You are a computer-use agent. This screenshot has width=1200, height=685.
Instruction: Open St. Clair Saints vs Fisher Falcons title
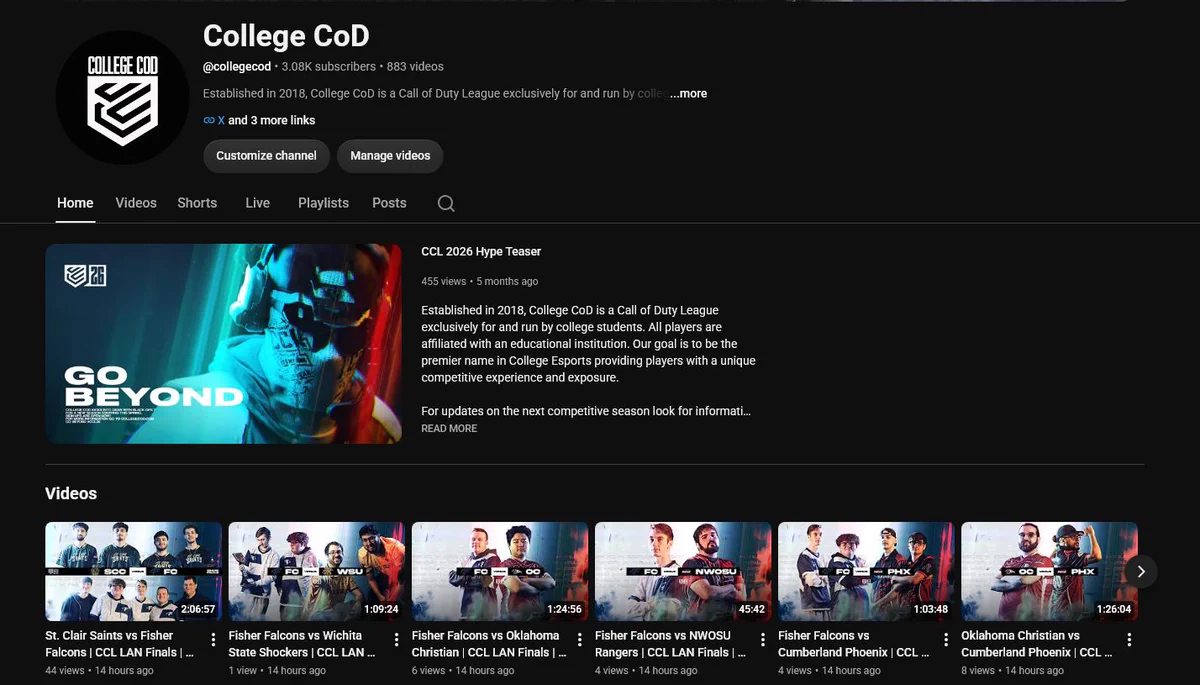(119, 644)
